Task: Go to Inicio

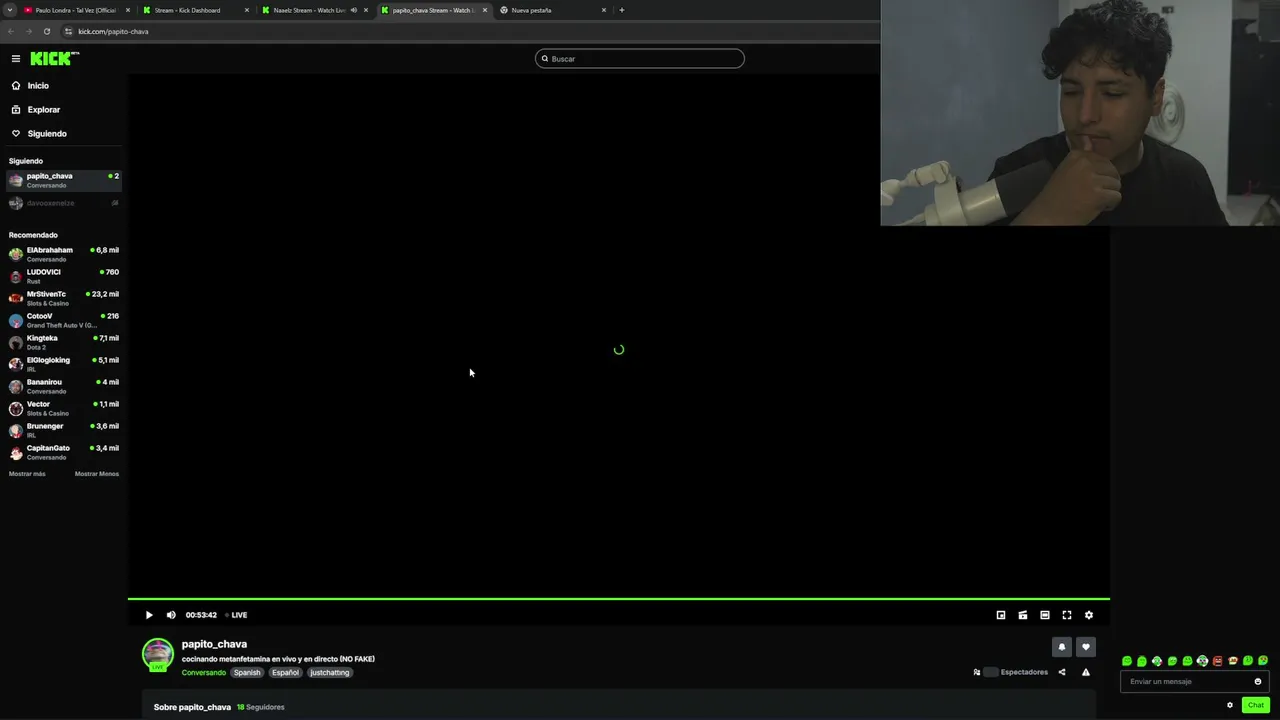Action: 38,86
